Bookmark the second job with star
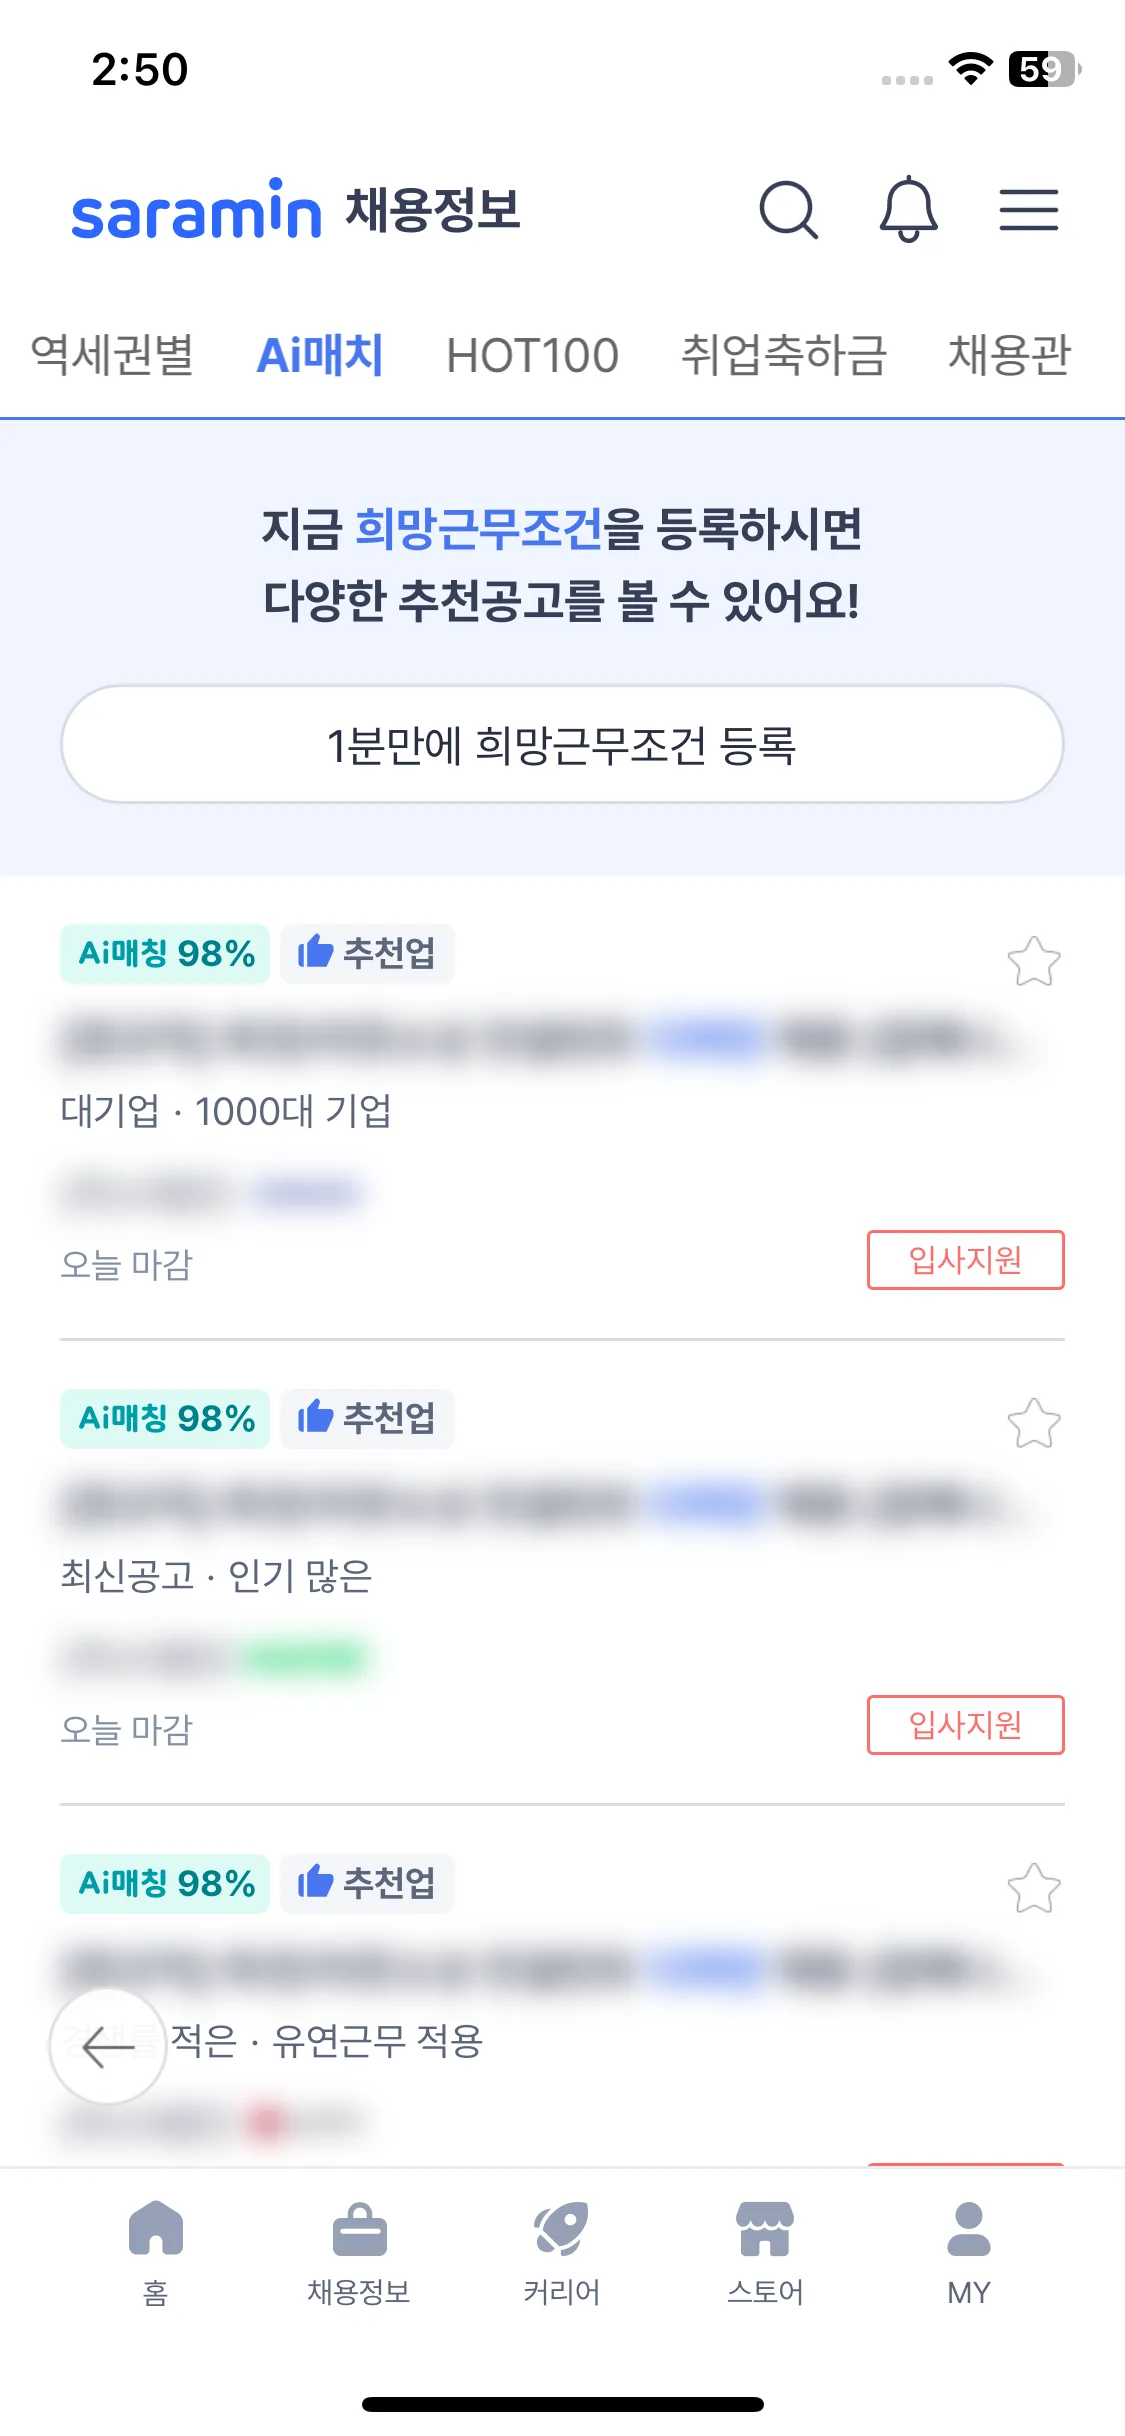The width and height of the screenshot is (1125, 2436). tap(1033, 1423)
